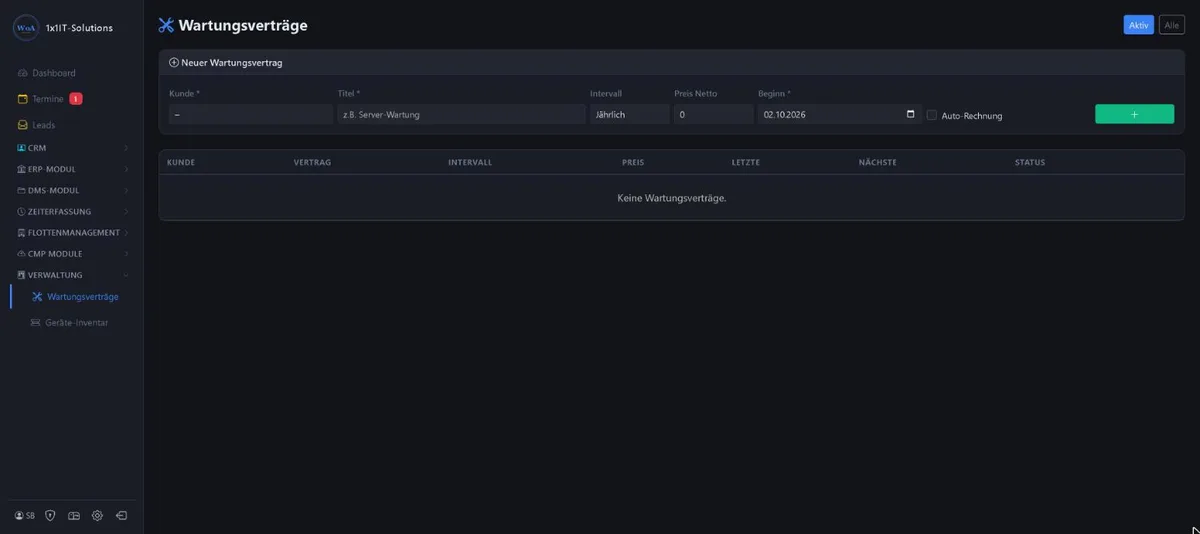Click the PREIS column header
Image resolution: width=1200 pixels, height=534 pixels.
tap(633, 162)
